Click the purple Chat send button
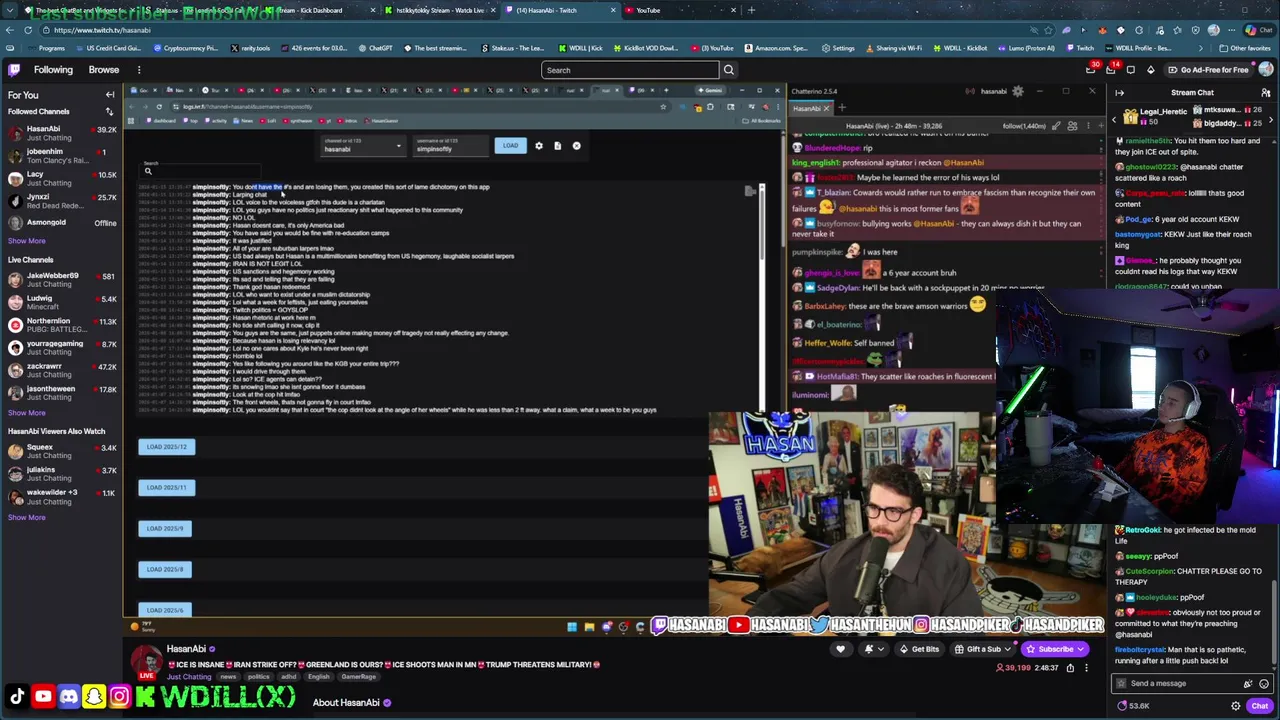 (x=1259, y=706)
